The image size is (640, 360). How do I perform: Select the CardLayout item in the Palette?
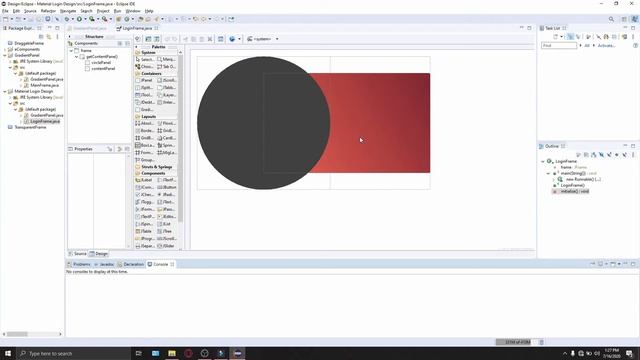pos(167,138)
